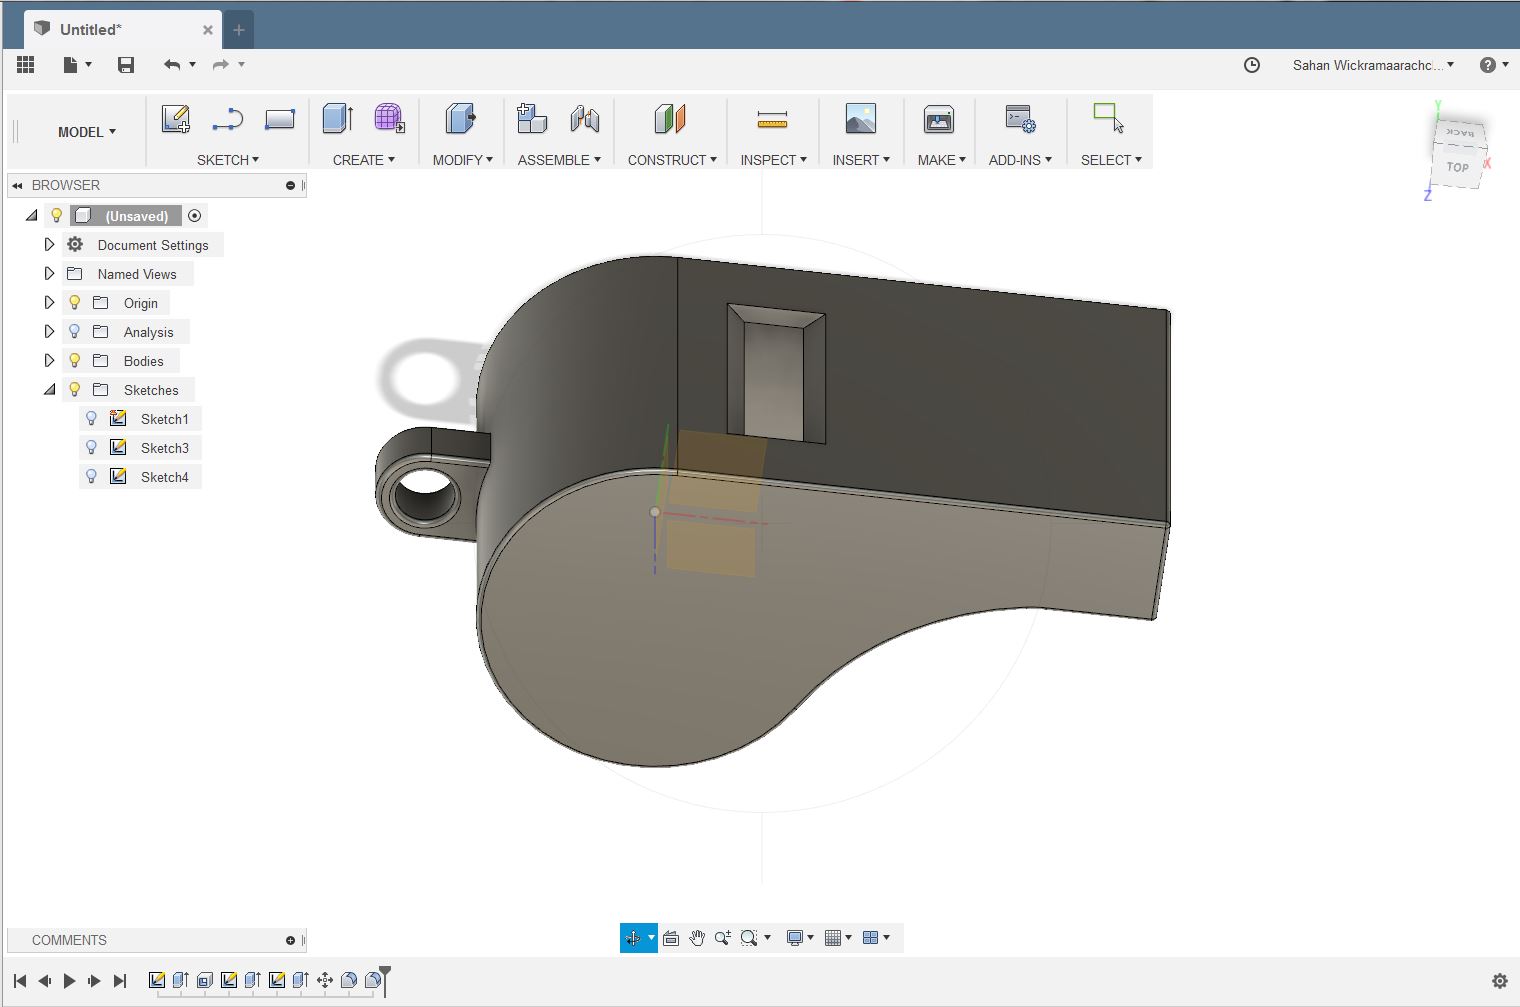1520x1007 pixels.
Task: Jump to timeline beginning
Action: click(x=20, y=981)
